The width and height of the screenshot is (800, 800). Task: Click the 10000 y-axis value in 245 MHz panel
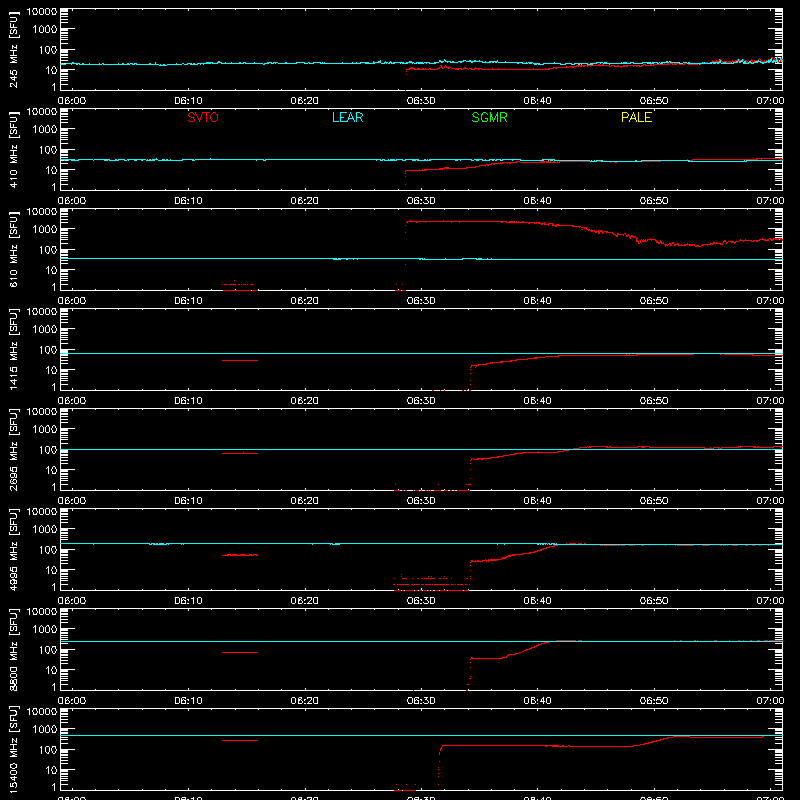pyautogui.click(x=42, y=12)
